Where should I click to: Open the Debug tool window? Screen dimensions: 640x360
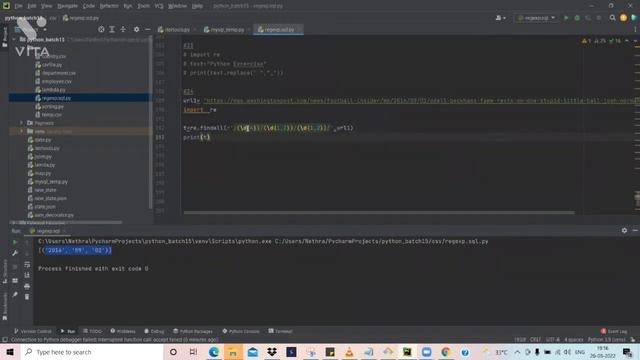(154, 331)
